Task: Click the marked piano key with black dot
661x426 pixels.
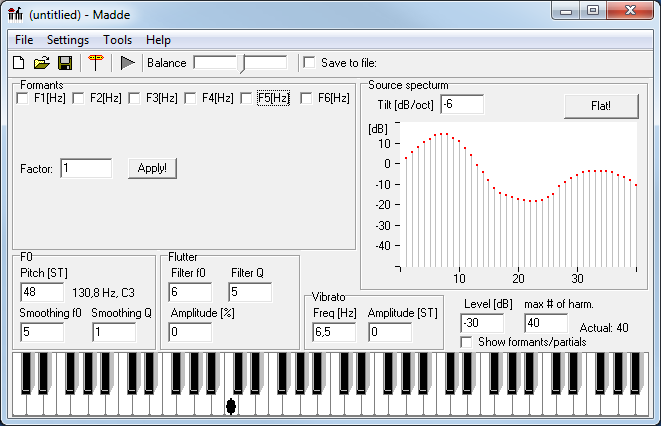Action: click(232, 405)
